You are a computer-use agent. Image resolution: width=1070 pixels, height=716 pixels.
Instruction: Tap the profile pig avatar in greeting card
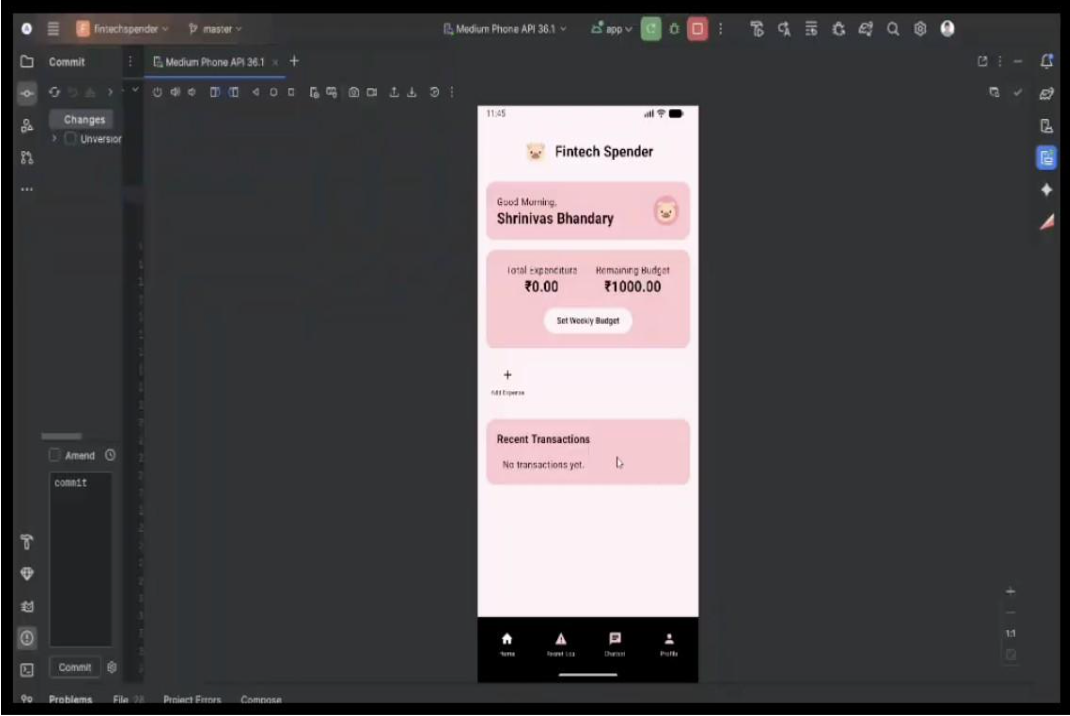coord(665,210)
